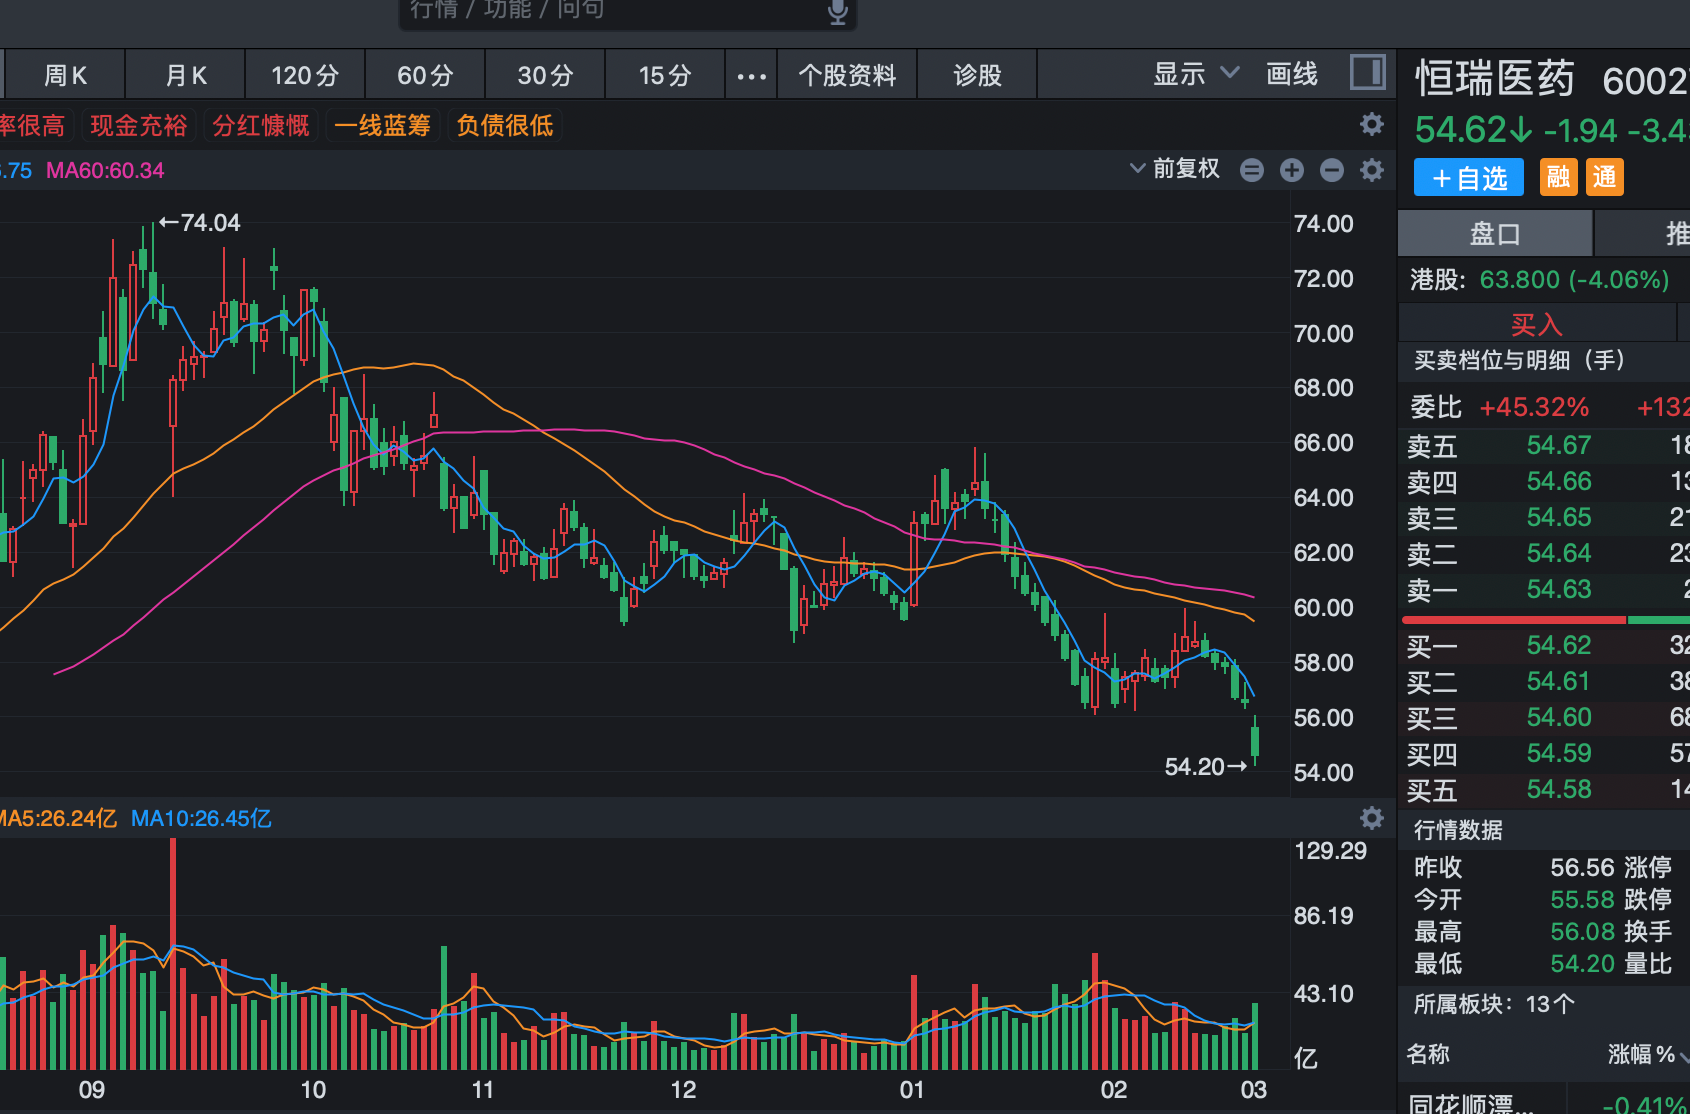
Task: Click the equals reset-zoom chart icon
Action: click(1252, 170)
